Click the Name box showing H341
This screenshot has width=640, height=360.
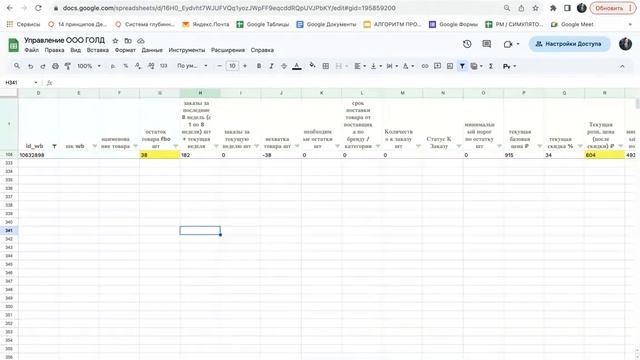point(21,82)
